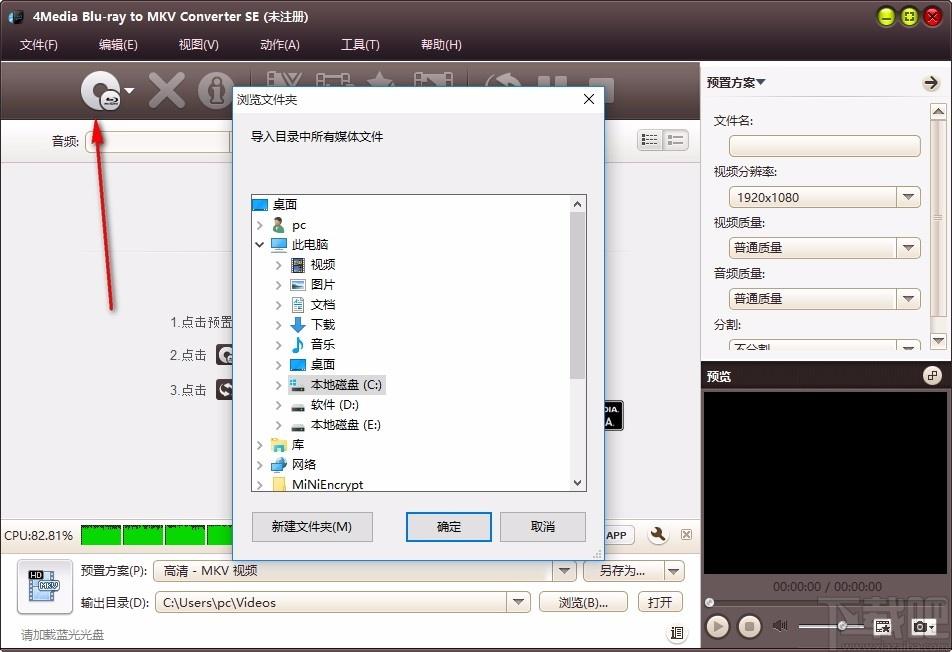Pop out the preview panel
This screenshot has width=952, height=652.
pyautogui.click(x=932, y=376)
